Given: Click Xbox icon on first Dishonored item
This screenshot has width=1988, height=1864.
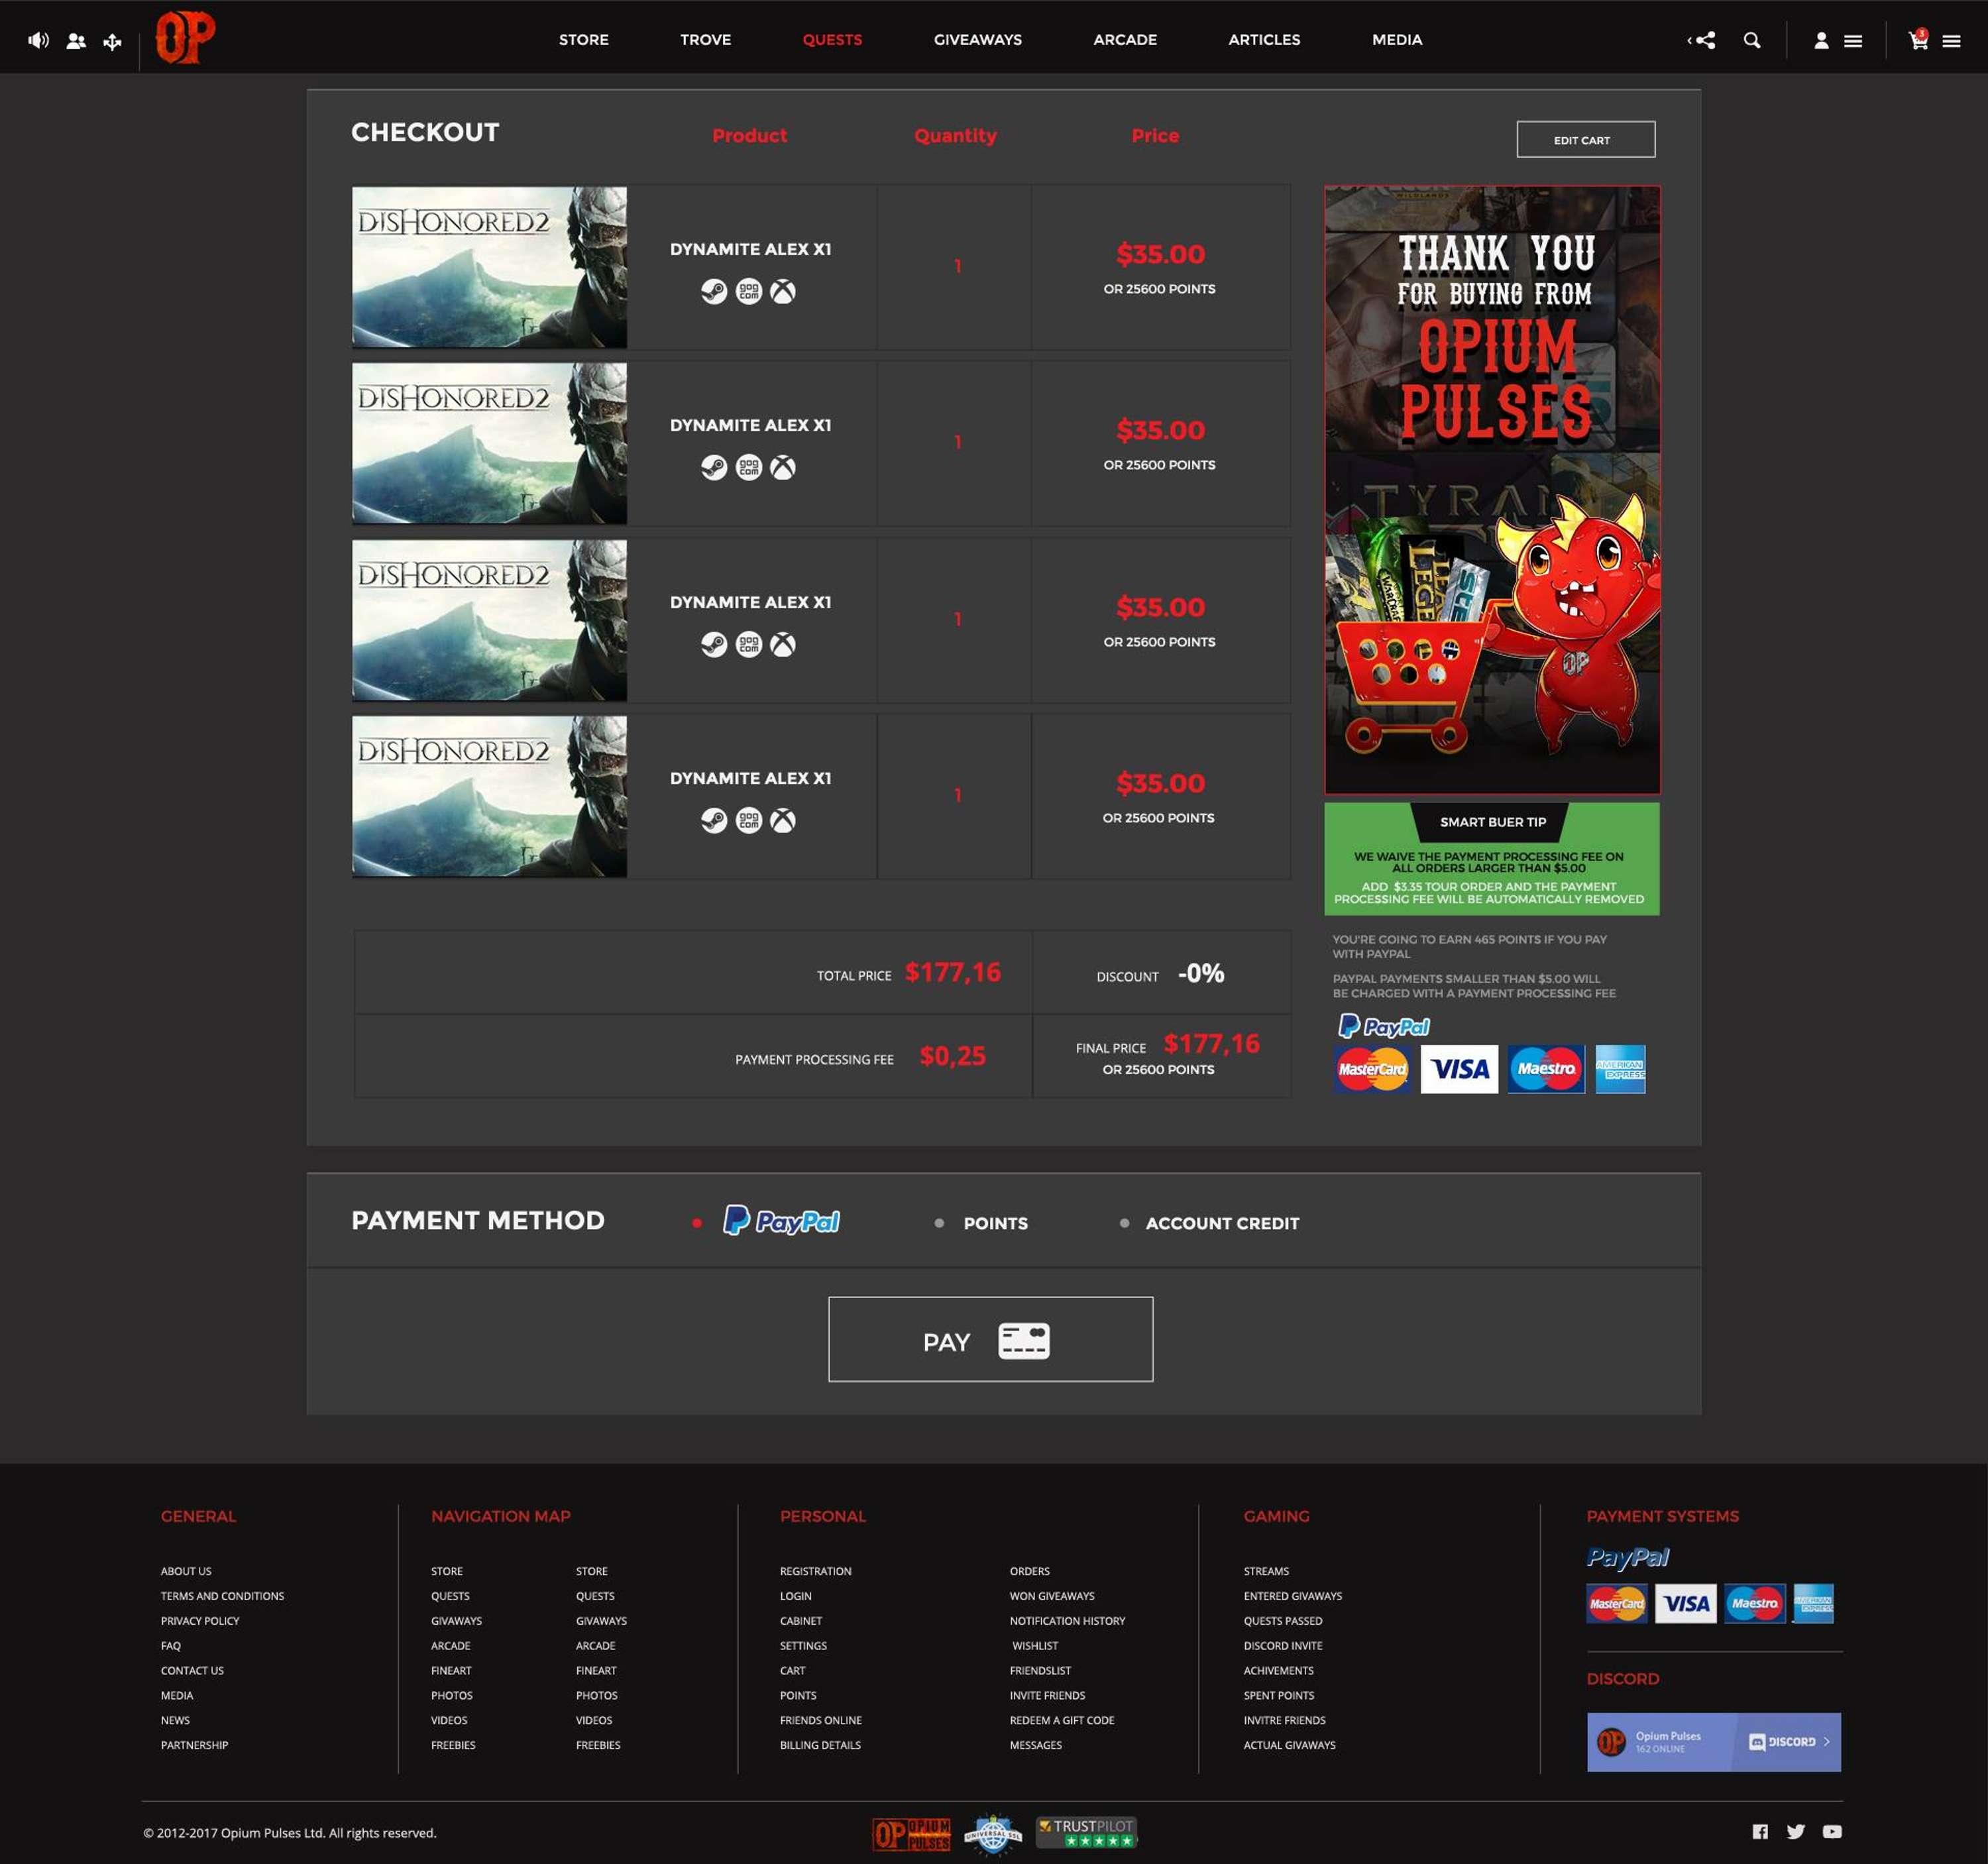Looking at the screenshot, I should coord(783,291).
